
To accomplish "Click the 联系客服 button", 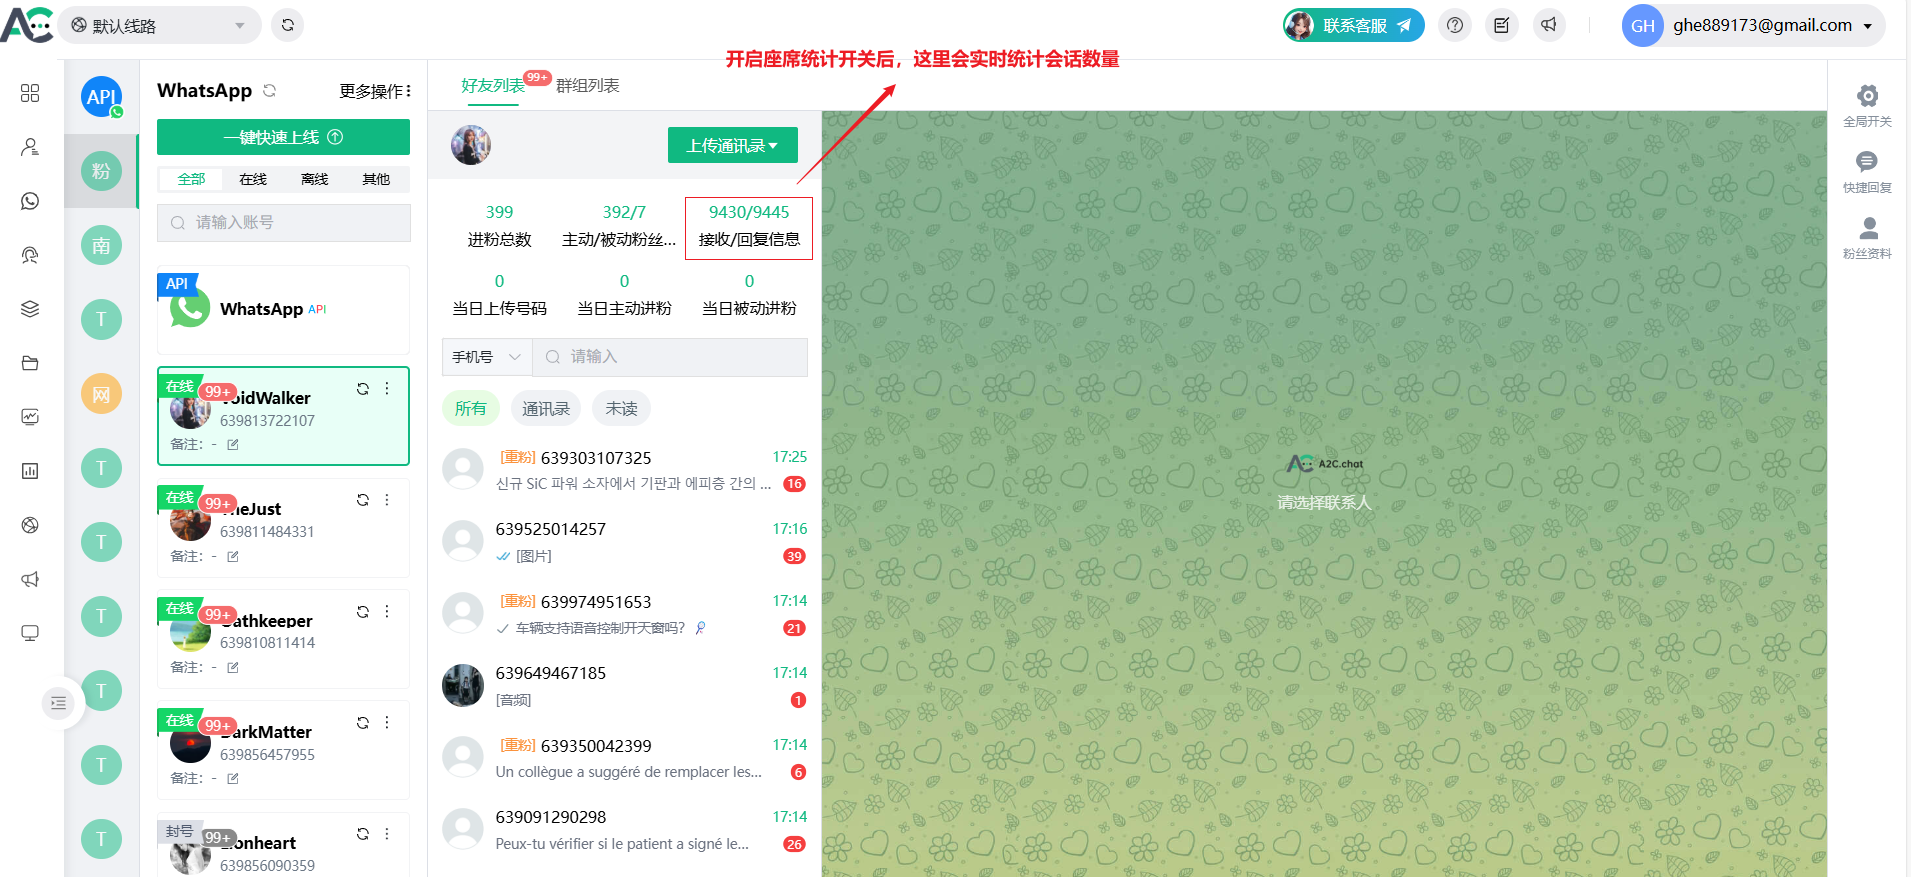I will (x=1353, y=25).
